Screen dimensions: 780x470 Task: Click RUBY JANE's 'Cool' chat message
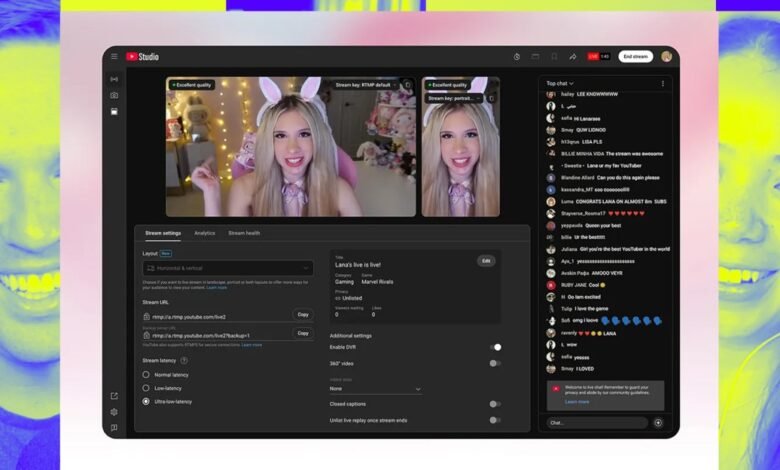pos(597,285)
